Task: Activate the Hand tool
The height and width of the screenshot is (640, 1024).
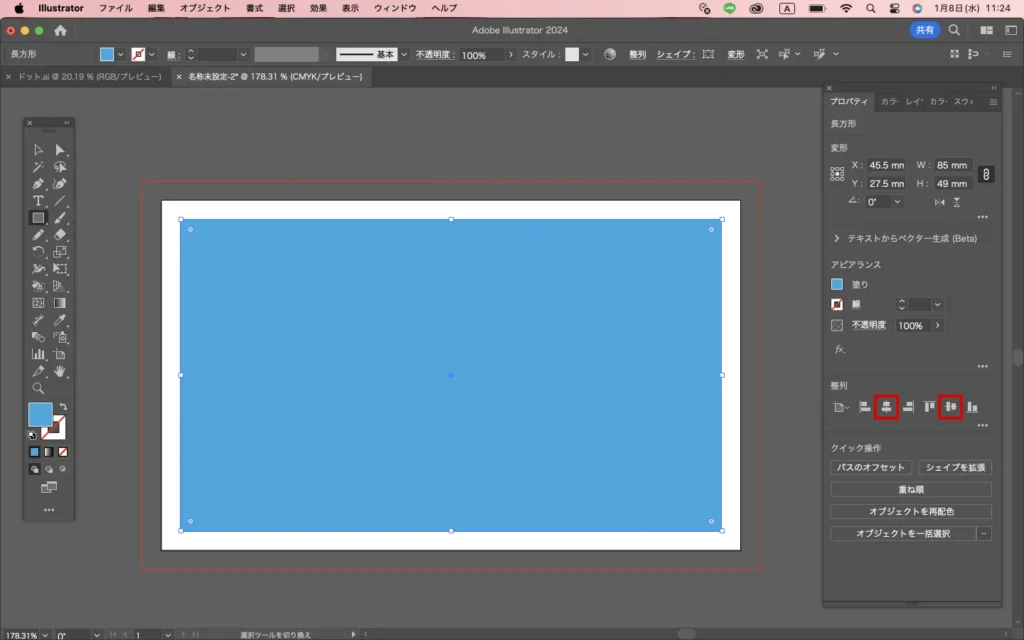Action: [x=60, y=371]
